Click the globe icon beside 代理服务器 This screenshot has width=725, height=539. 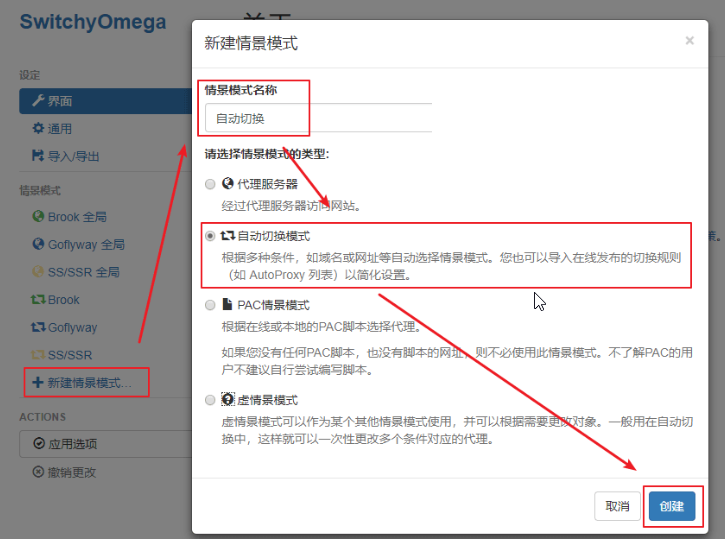(x=227, y=184)
